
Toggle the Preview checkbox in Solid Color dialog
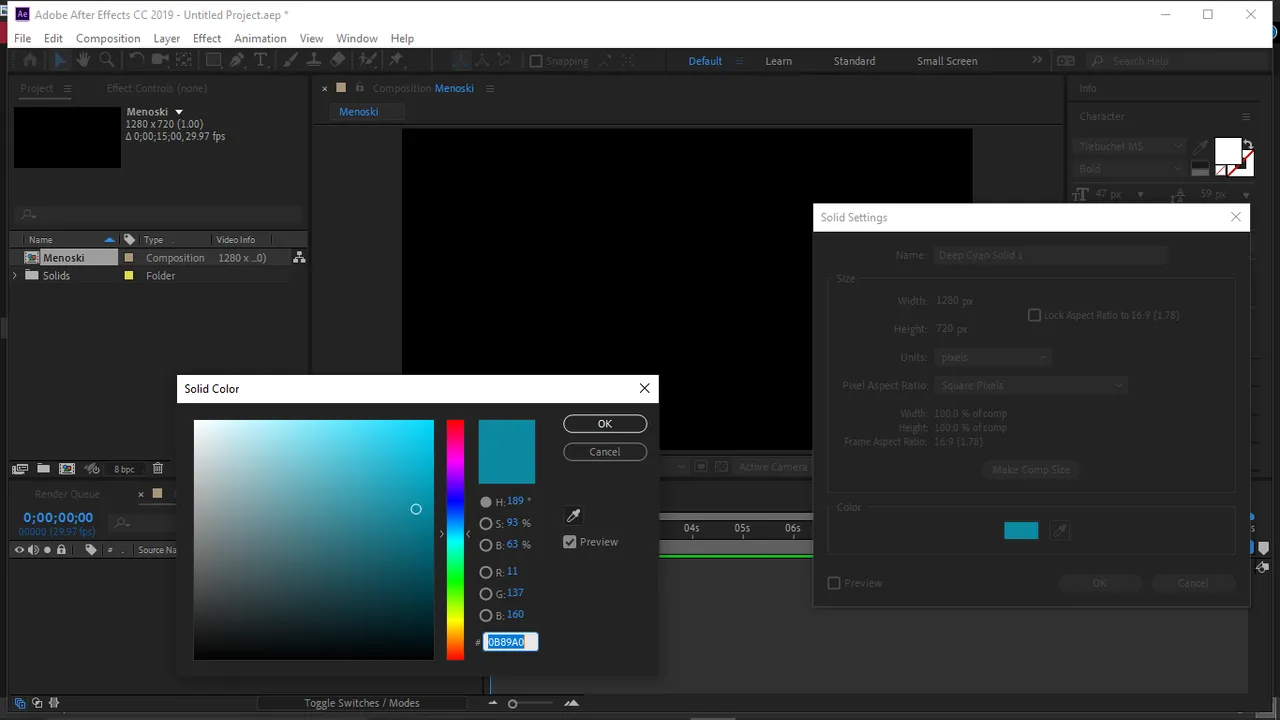click(570, 542)
